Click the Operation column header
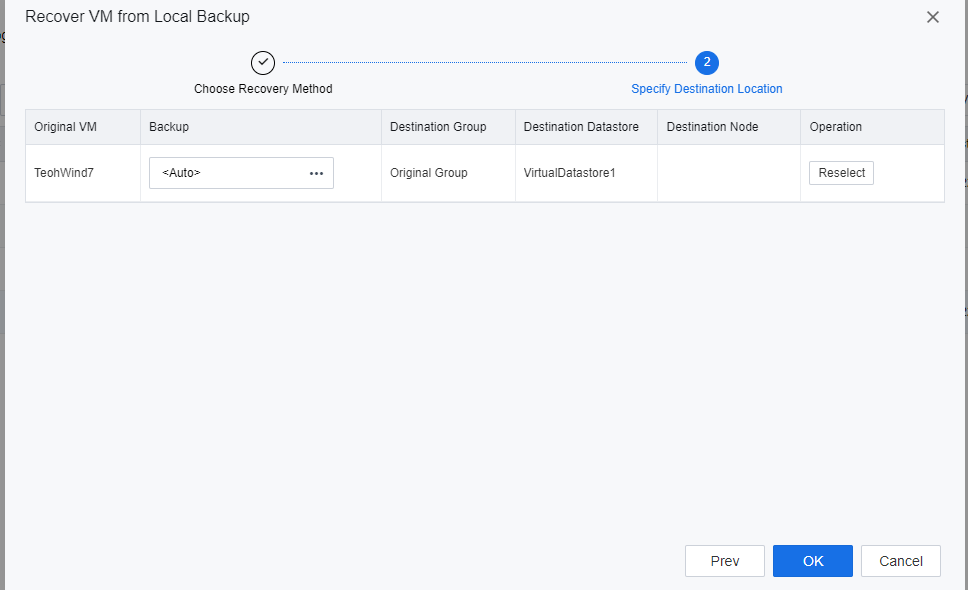Screen dimensions: 968x590 836,127
